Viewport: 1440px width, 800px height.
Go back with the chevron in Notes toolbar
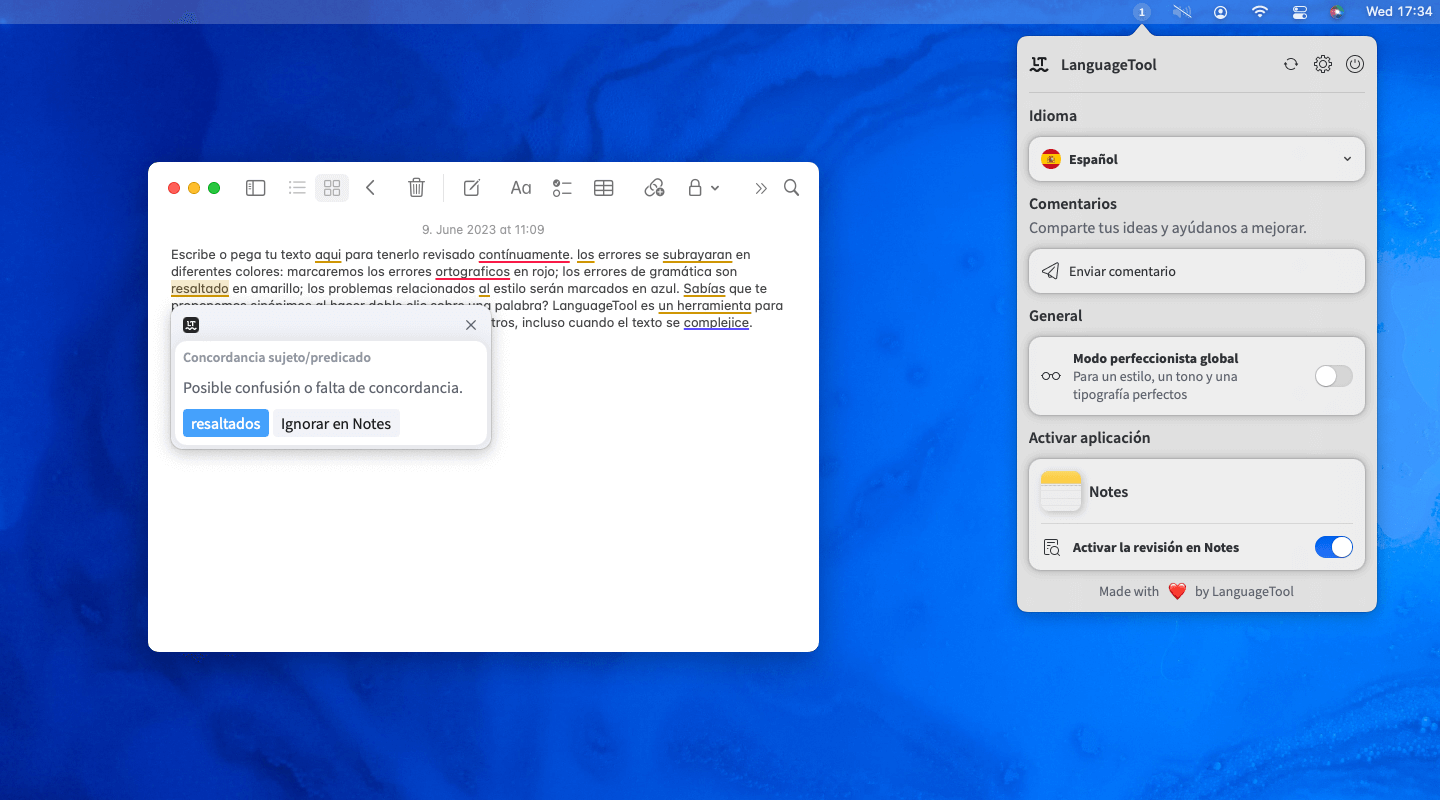coord(370,188)
